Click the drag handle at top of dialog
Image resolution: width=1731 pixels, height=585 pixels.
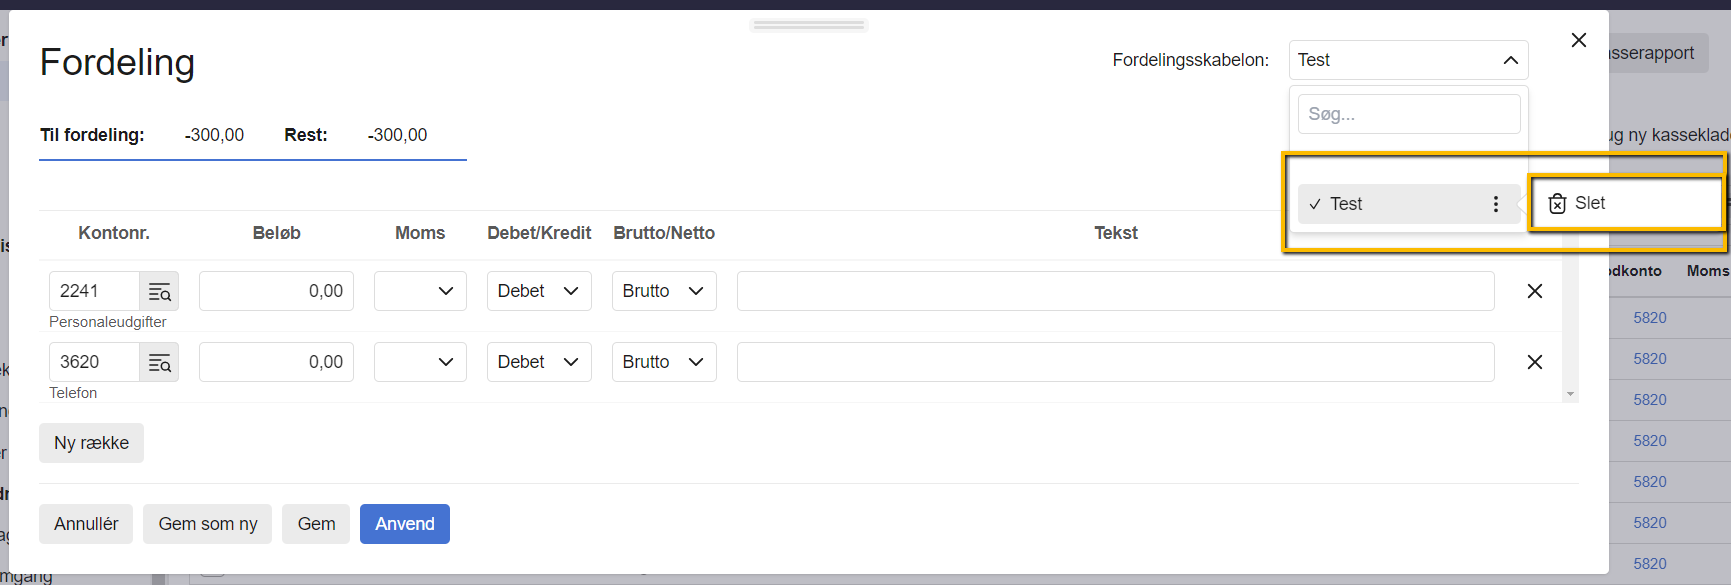(808, 24)
